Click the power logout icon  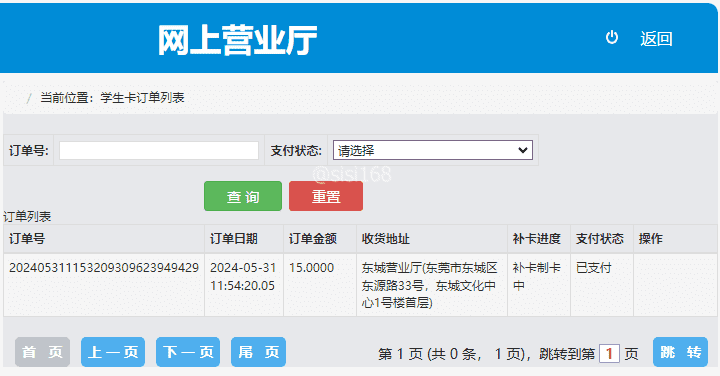click(x=612, y=38)
